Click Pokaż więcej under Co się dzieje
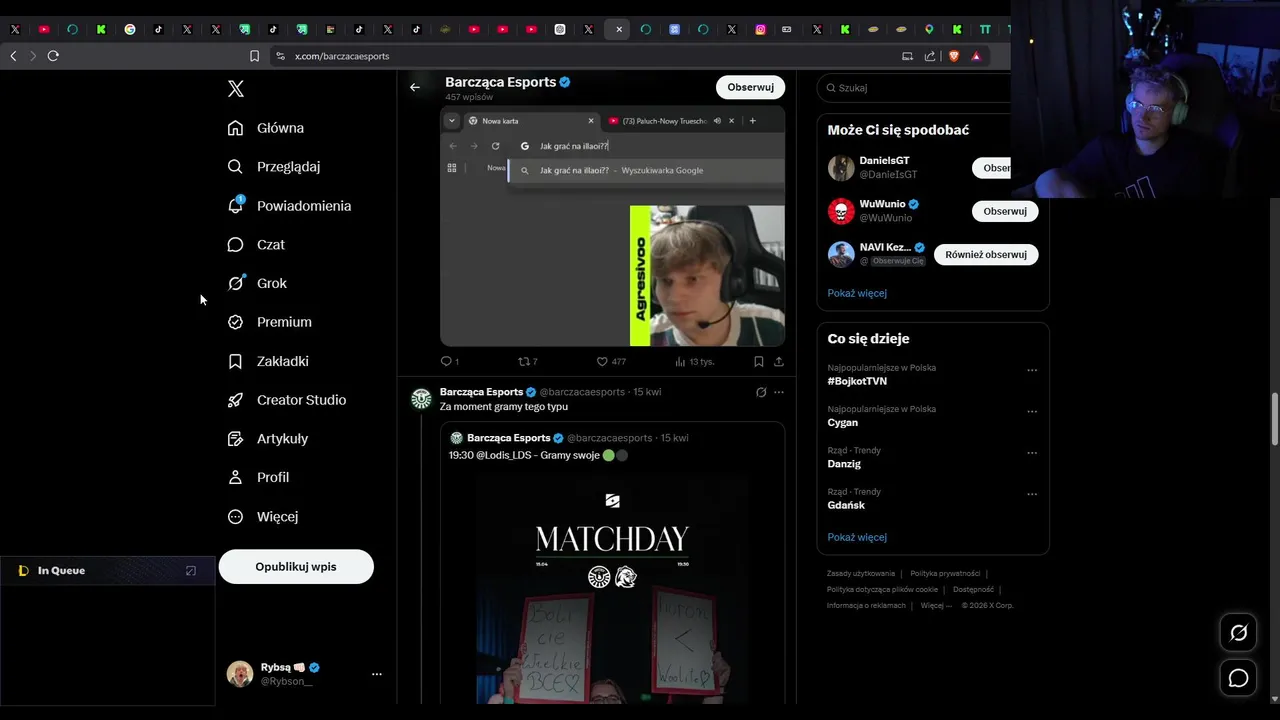This screenshot has width=1280, height=720. 857,537
